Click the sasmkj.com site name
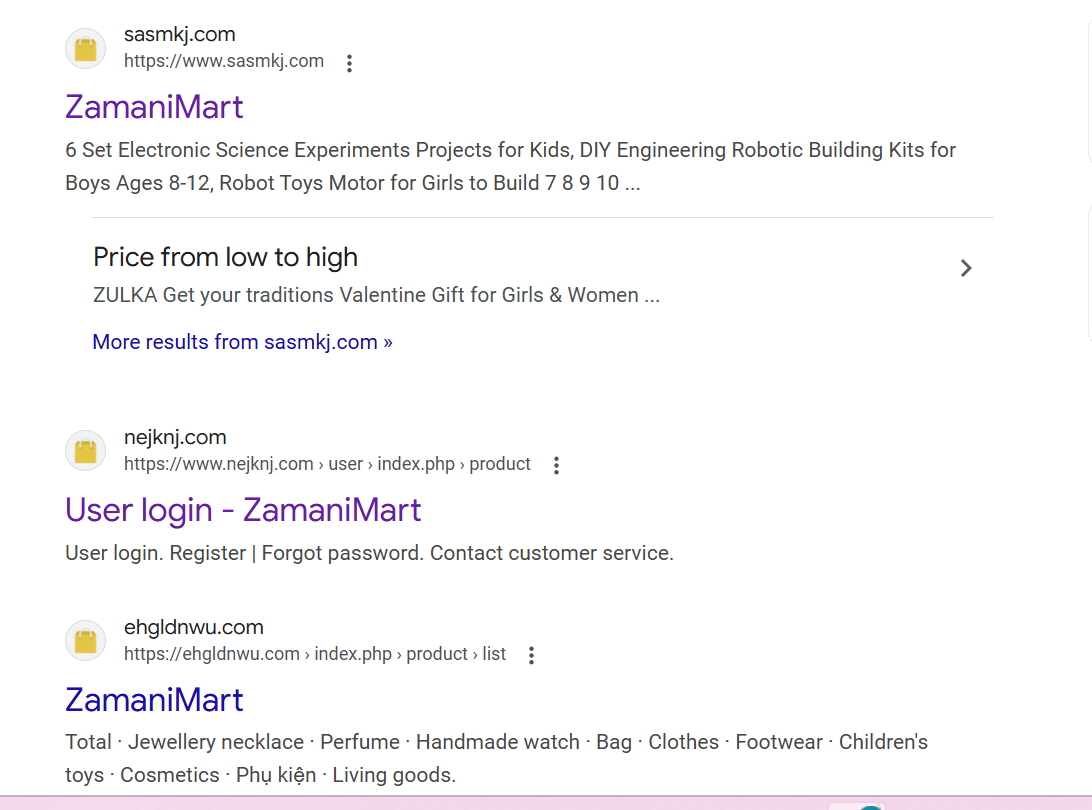Viewport: 1092px width, 810px height. [x=180, y=34]
